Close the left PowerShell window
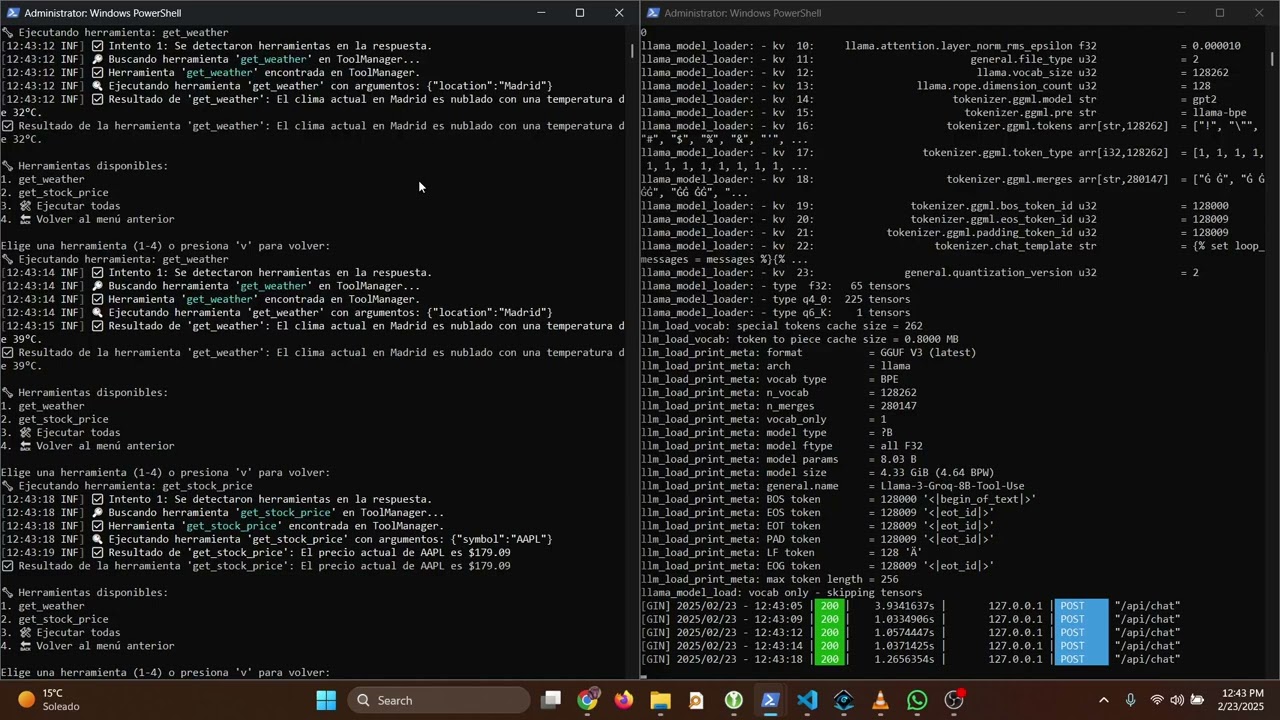Screen dimensions: 1280x720 [619, 13]
